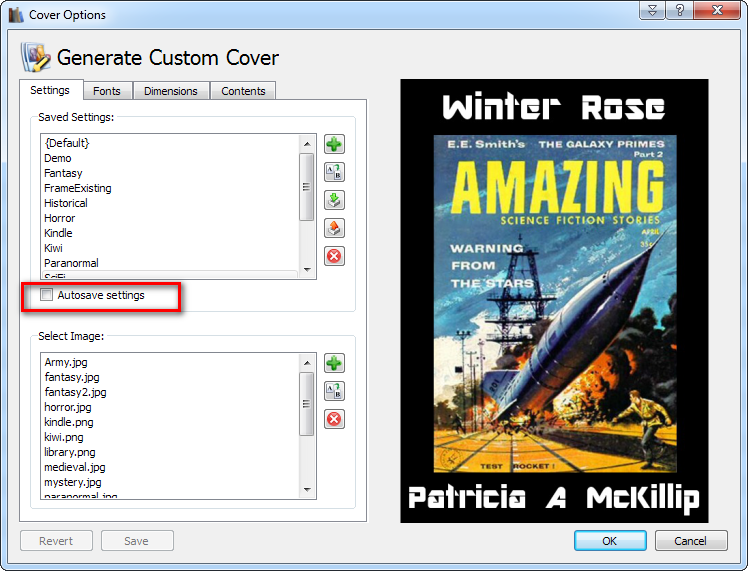Enable the Autosave settings checkbox
Image resolution: width=748 pixels, height=571 pixels.
click(46, 295)
